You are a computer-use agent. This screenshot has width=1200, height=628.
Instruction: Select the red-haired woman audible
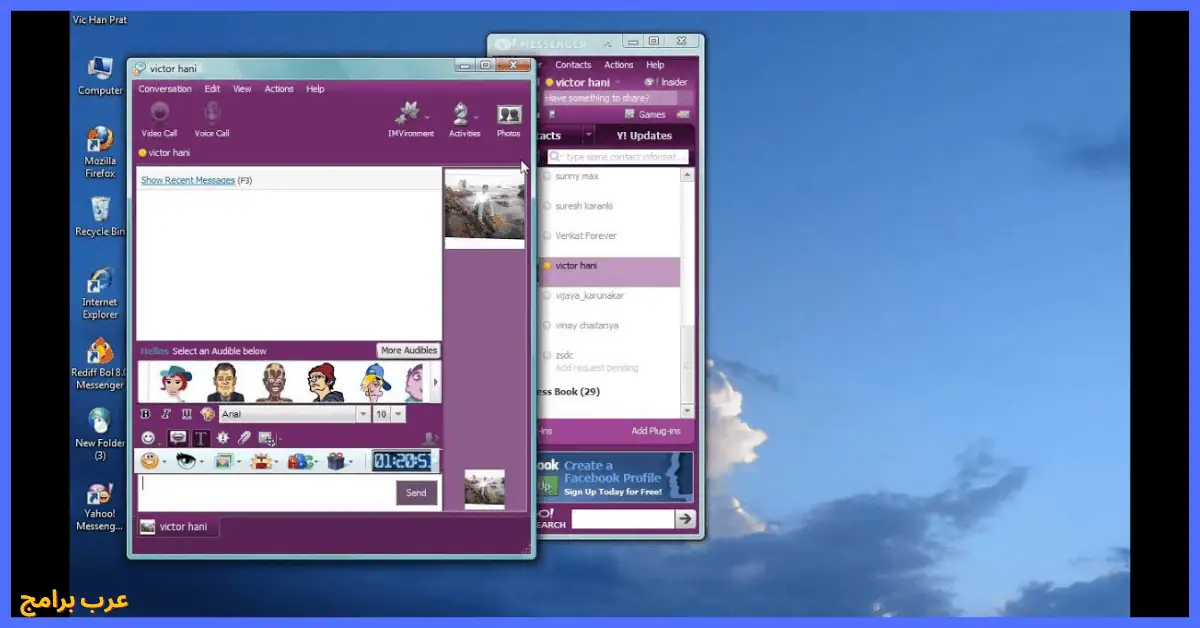click(175, 382)
